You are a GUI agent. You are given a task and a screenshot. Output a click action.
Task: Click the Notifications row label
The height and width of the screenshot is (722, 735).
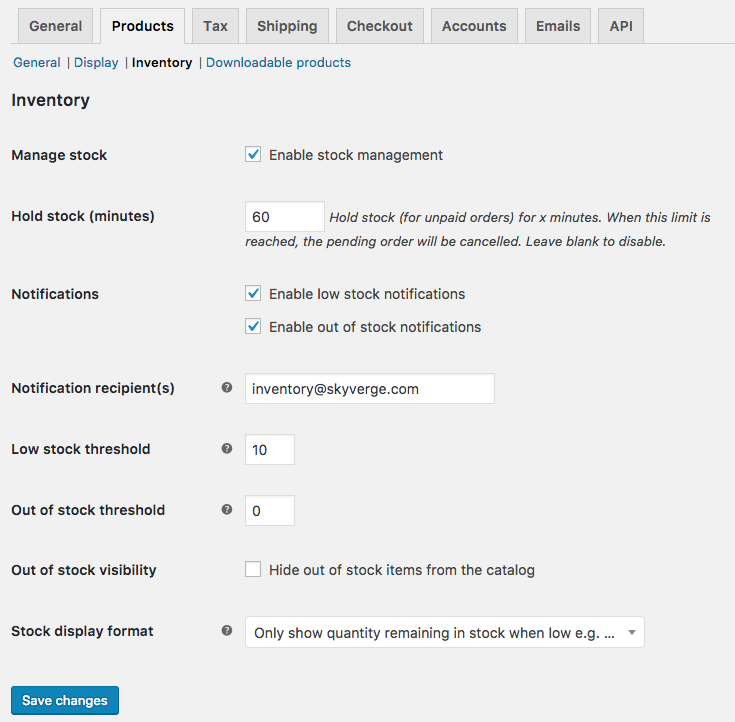pos(55,294)
